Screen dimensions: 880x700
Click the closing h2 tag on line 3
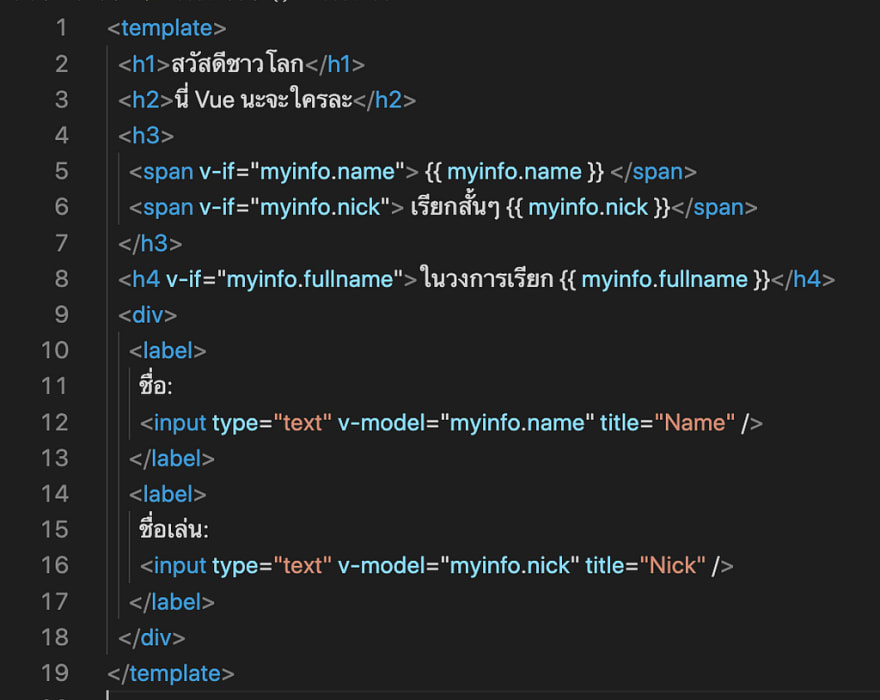click(x=384, y=100)
